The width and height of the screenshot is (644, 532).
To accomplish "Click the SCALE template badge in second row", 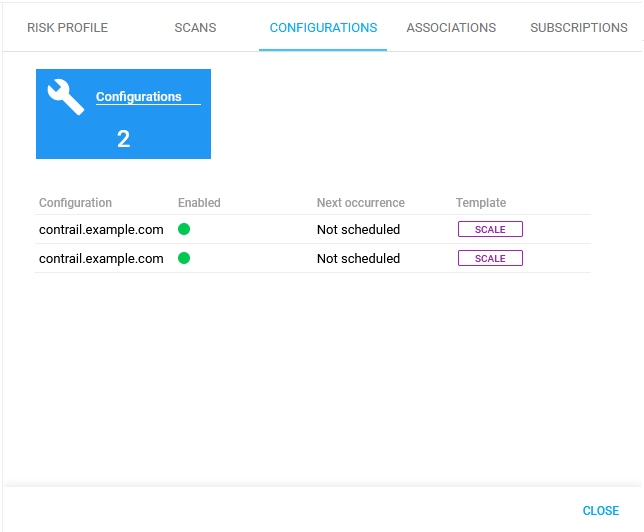I will [x=490, y=258].
